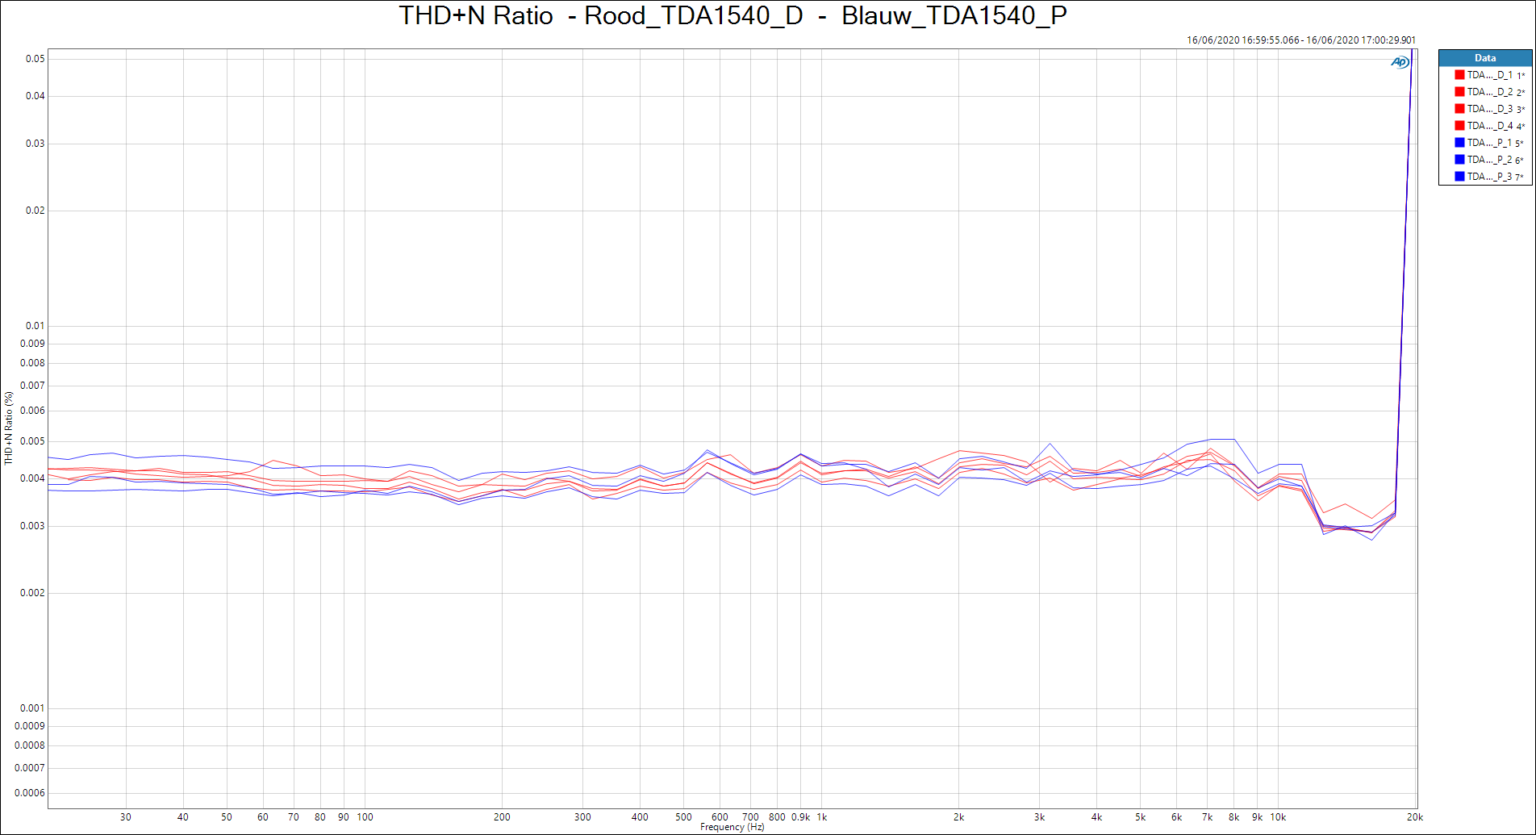The height and width of the screenshot is (835, 1536).
Task: Click the AP logo icon on the graph
Action: [x=1398, y=60]
